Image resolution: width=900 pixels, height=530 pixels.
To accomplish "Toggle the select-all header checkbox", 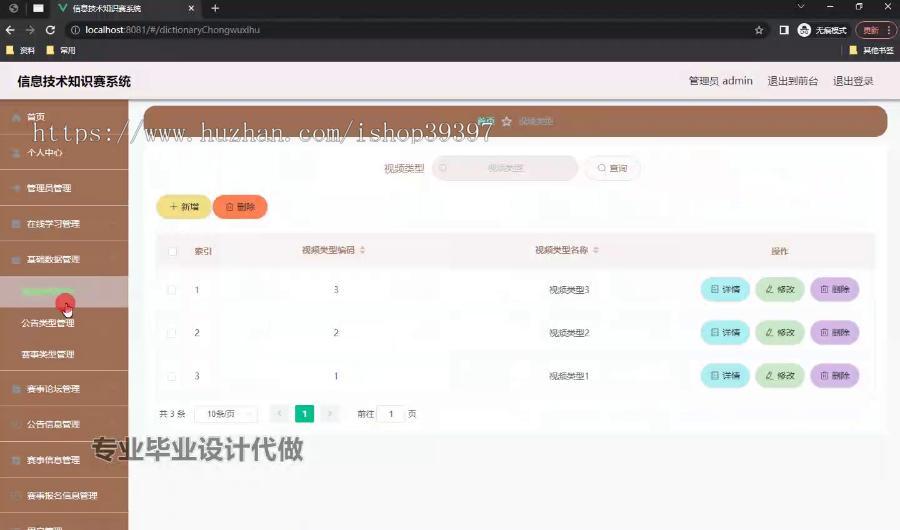I will pos(172,252).
